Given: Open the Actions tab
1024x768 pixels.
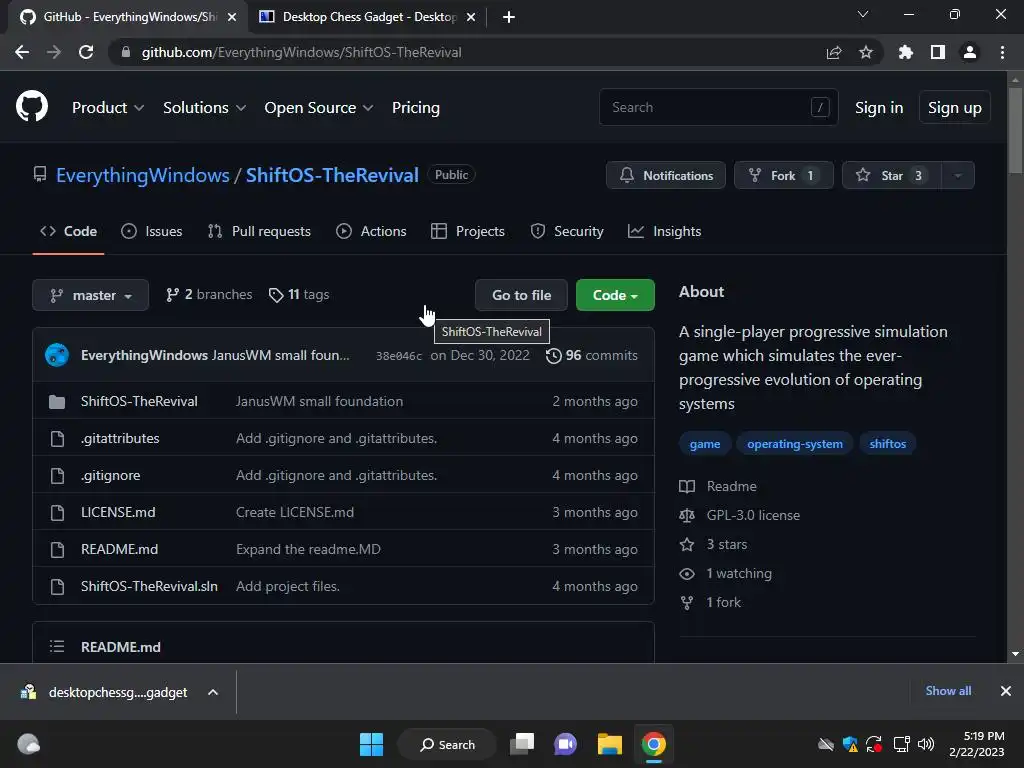Looking at the screenshot, I should 371,231.
